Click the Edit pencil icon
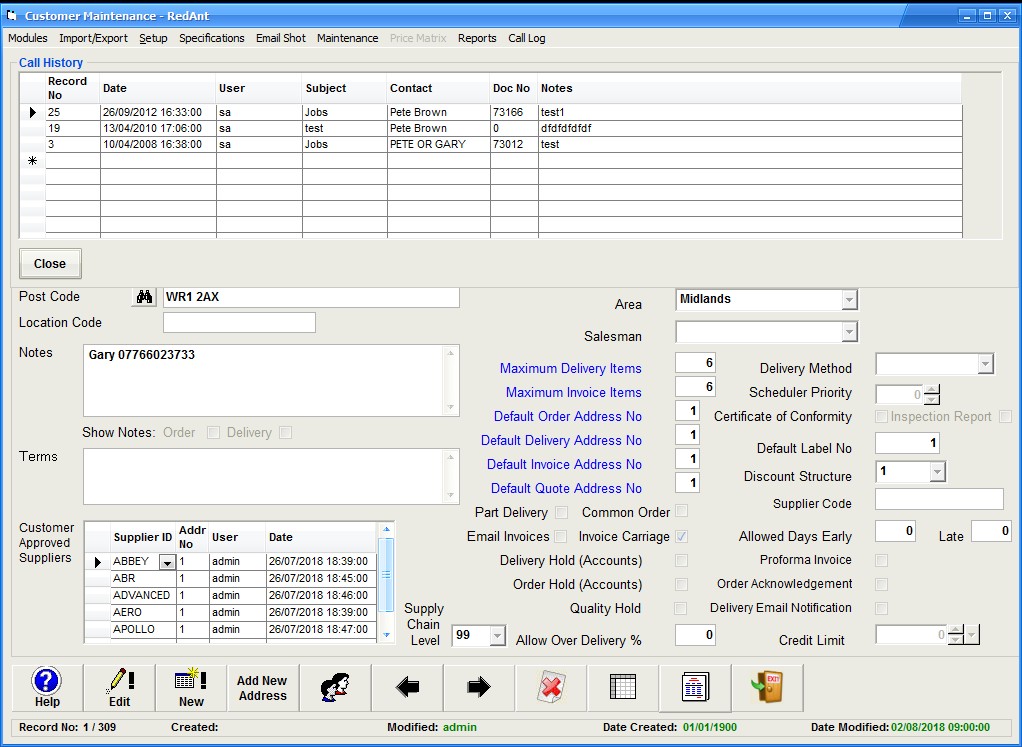 (x=119, y=688)
